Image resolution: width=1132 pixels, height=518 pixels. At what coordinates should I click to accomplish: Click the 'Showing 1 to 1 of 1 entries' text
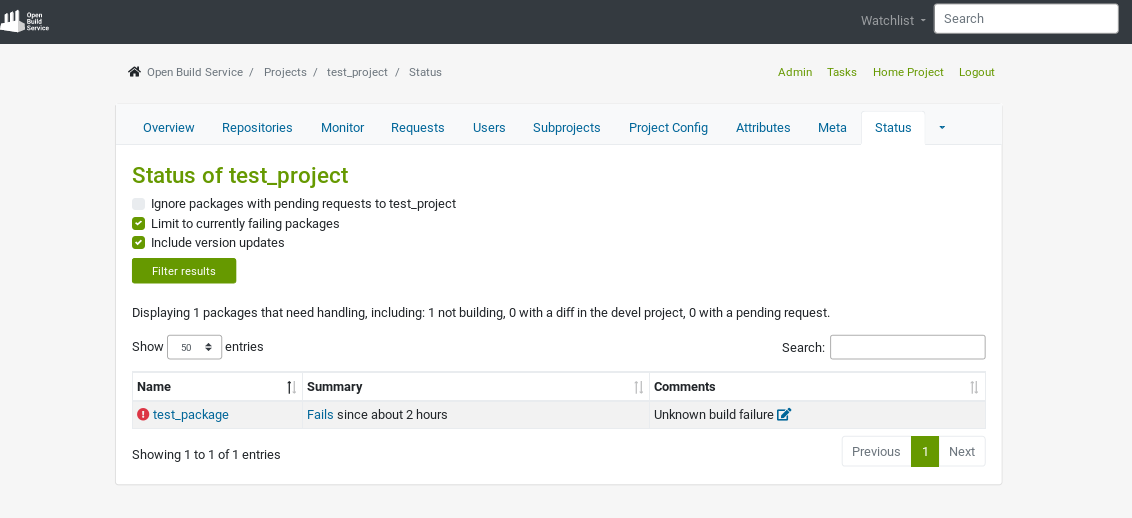206,455
